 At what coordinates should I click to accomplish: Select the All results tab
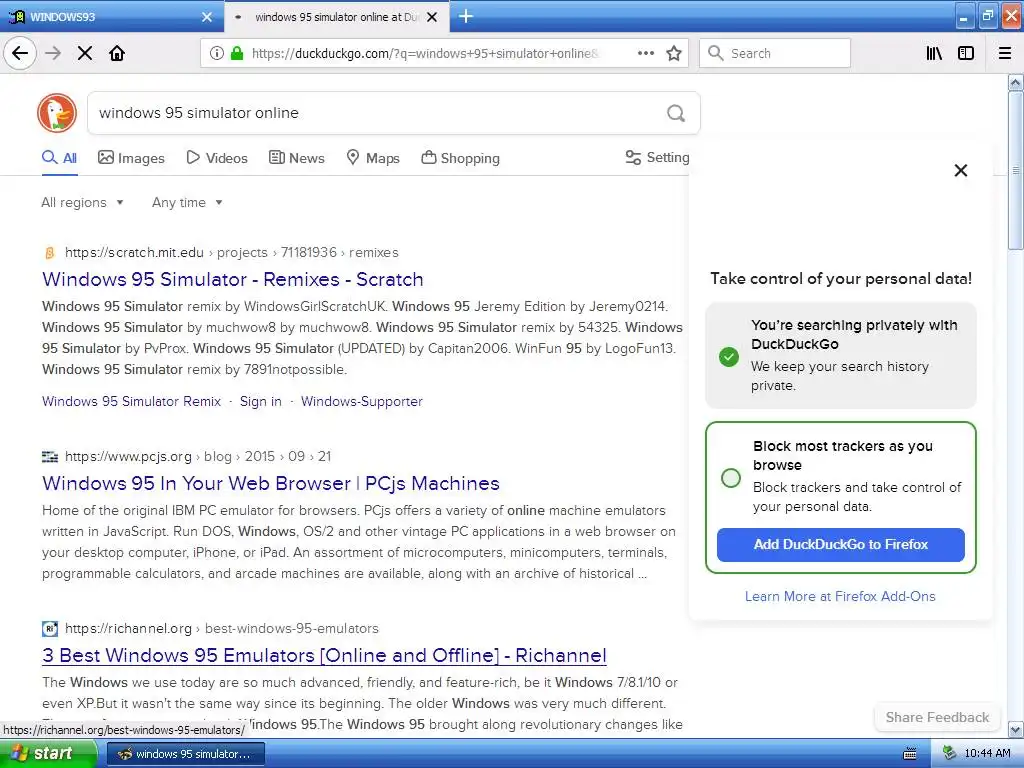[59, 157]
